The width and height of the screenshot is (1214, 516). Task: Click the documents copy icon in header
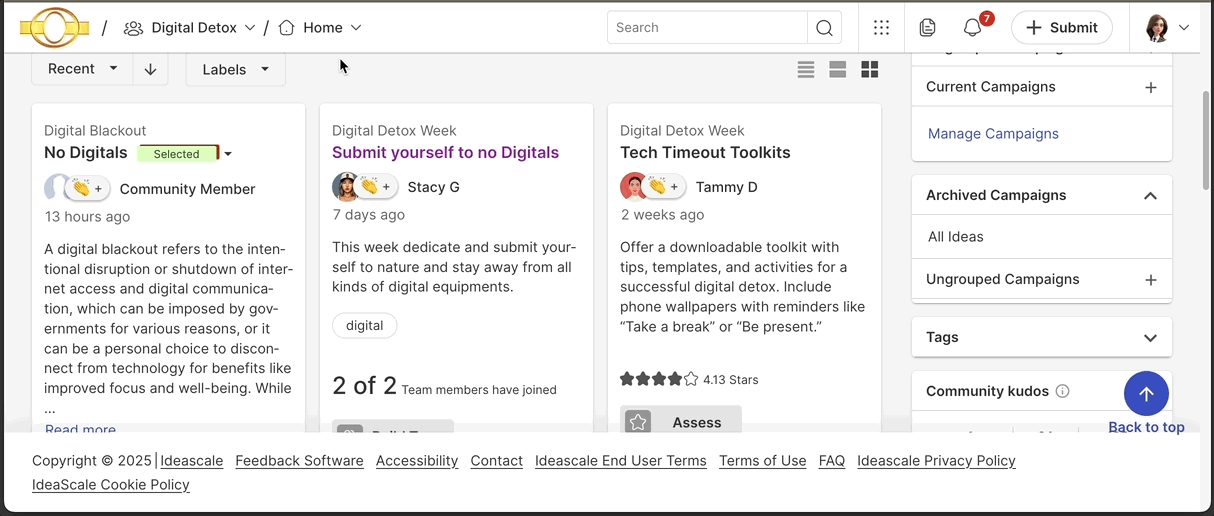928,28
